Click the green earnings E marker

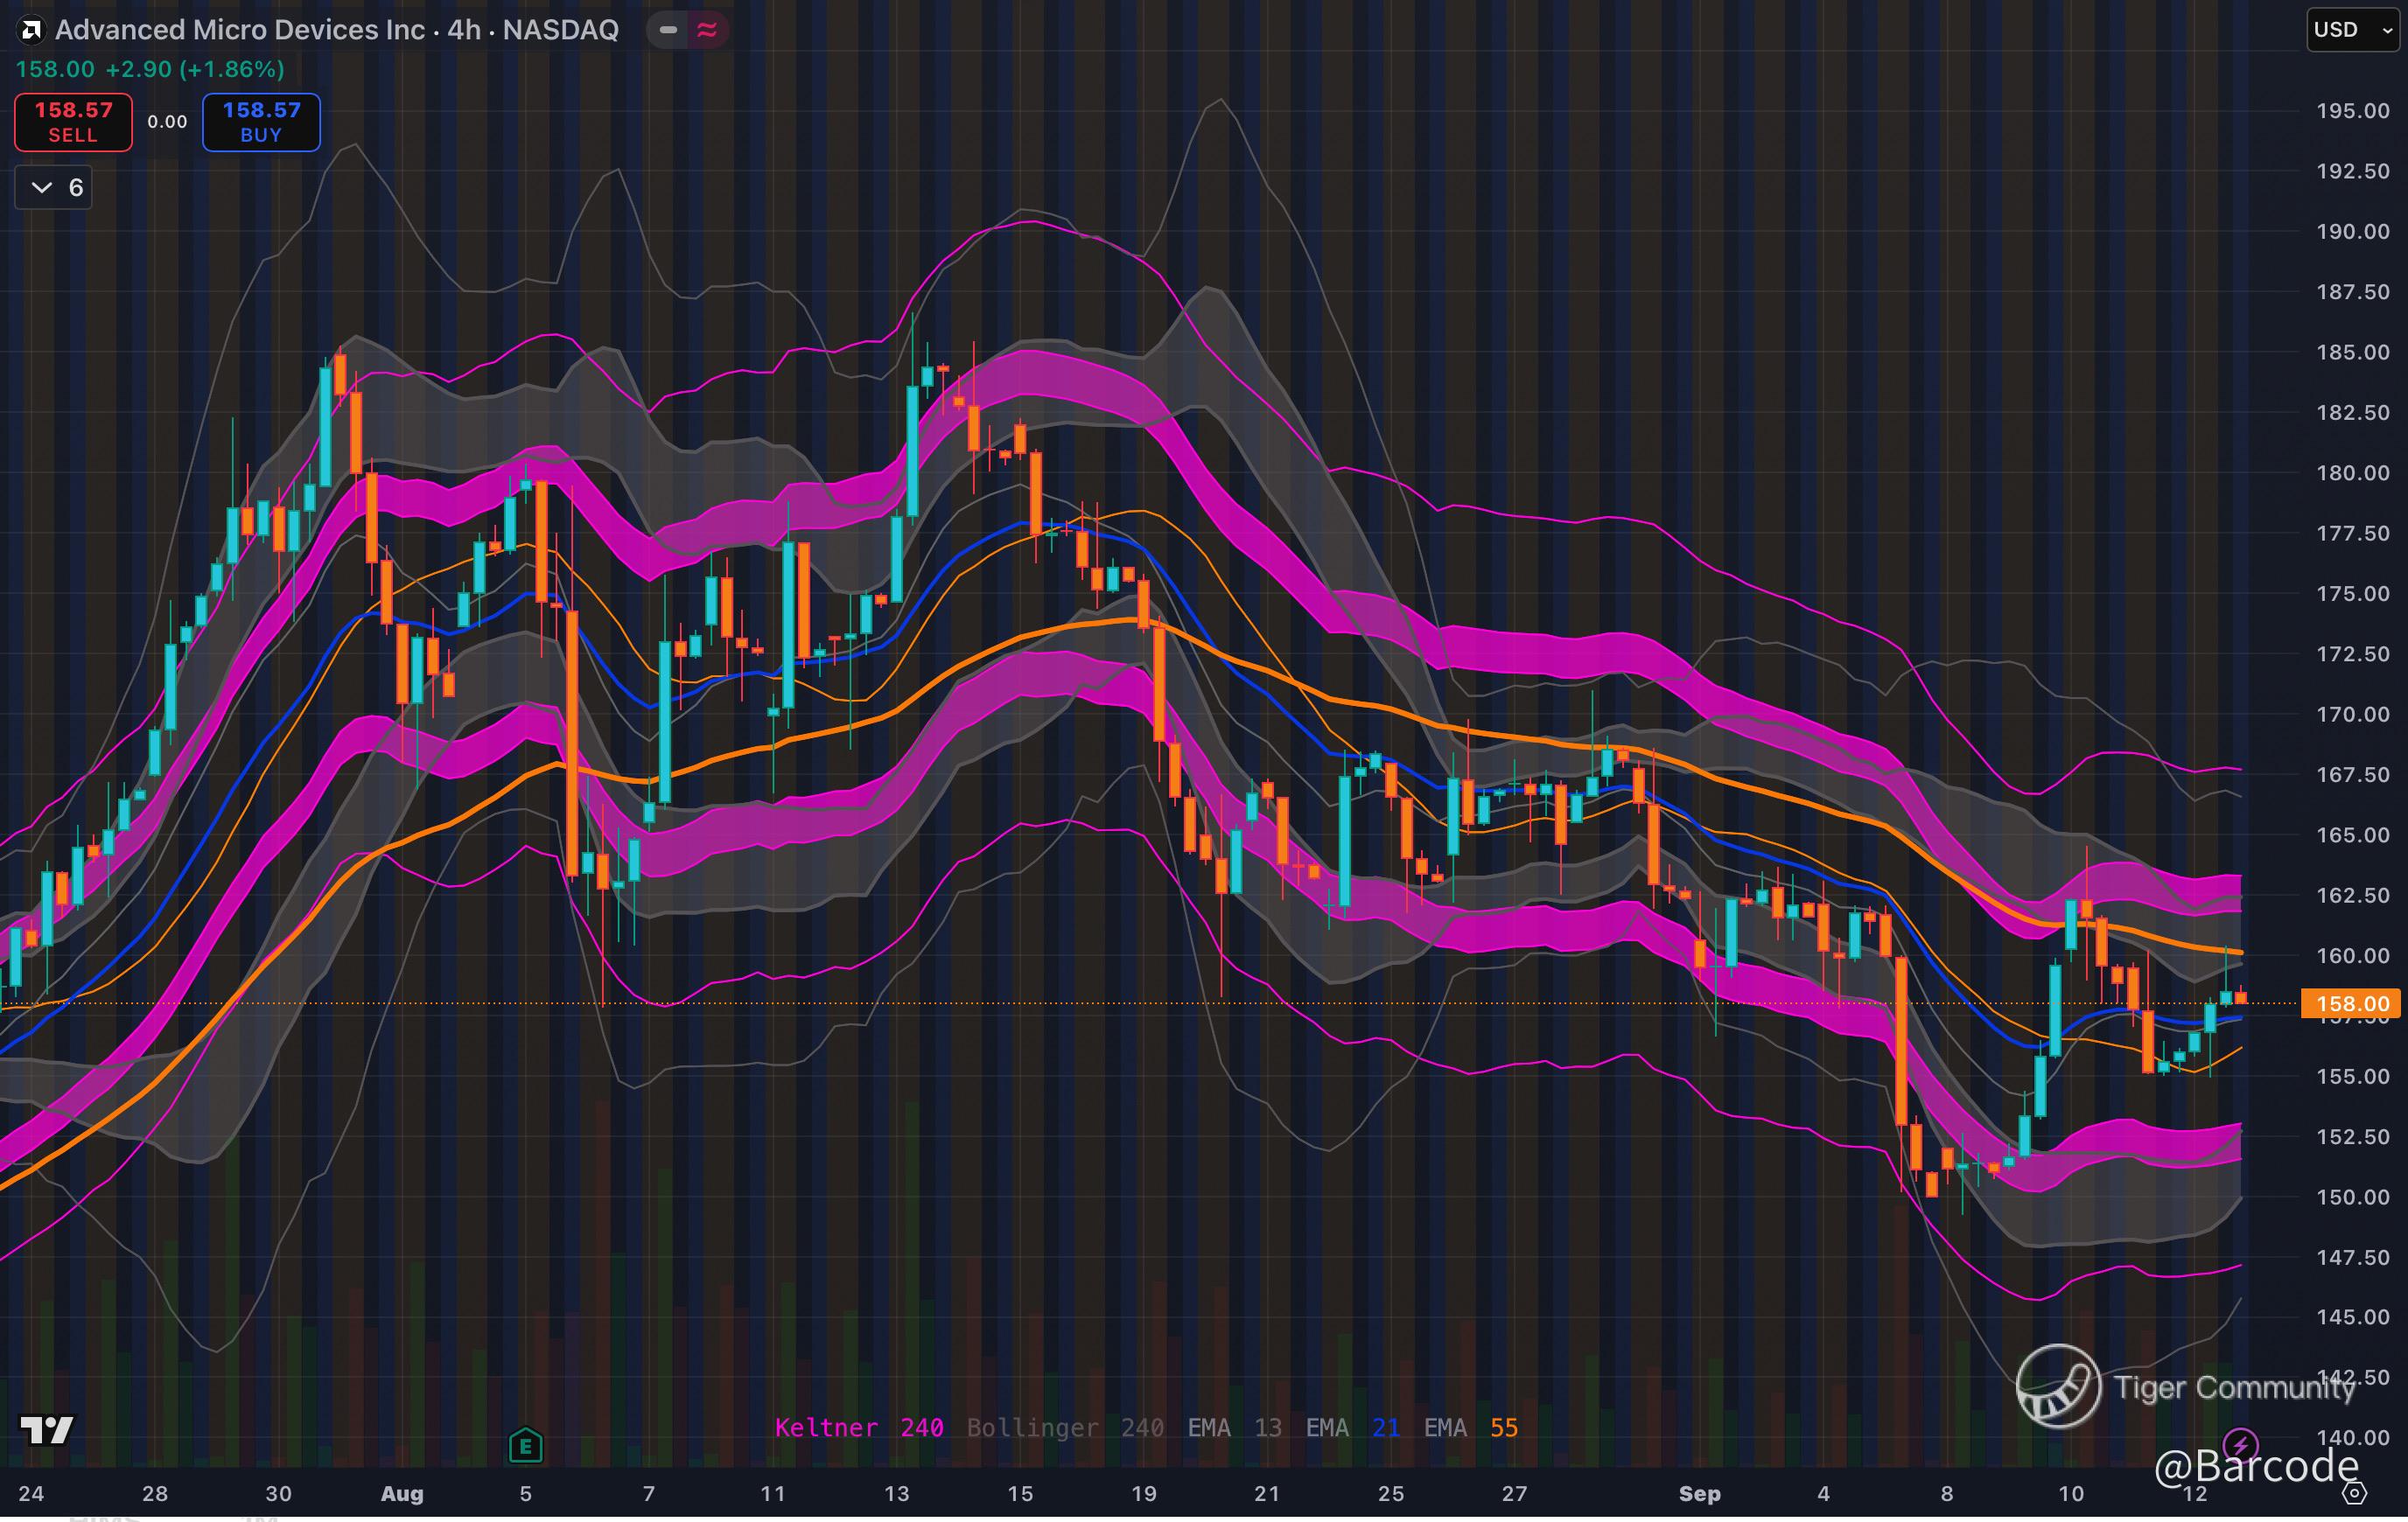tap(525, 1445)
